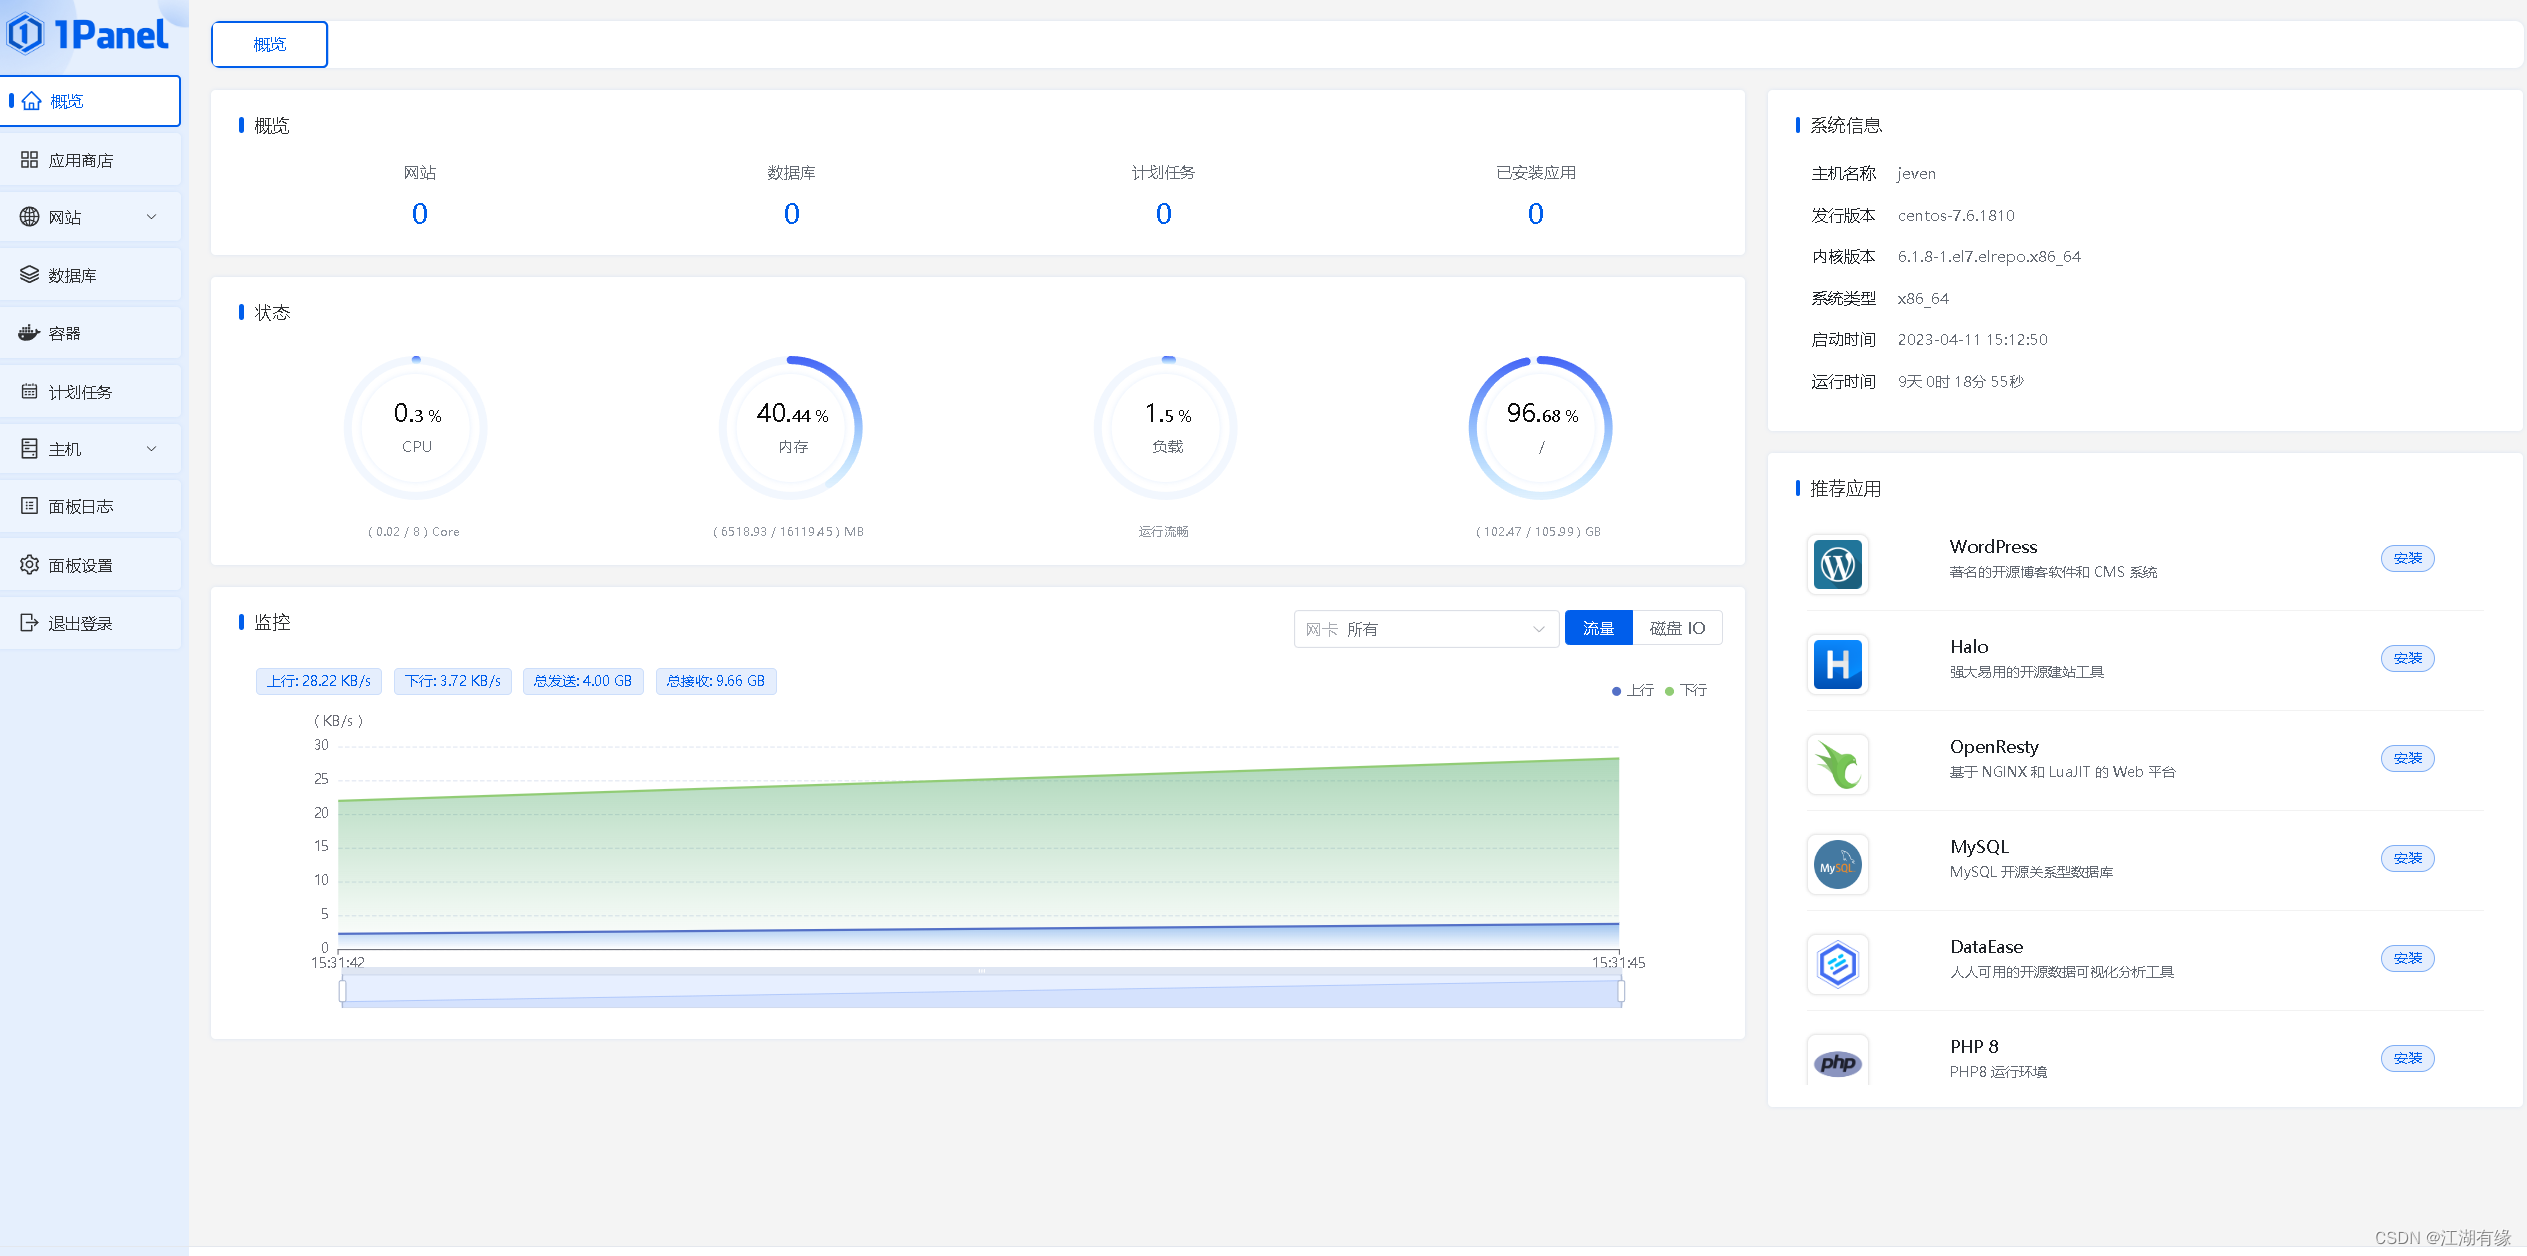
Task: Click the 安装 button for MySQL
Action: pos(2407,858)
